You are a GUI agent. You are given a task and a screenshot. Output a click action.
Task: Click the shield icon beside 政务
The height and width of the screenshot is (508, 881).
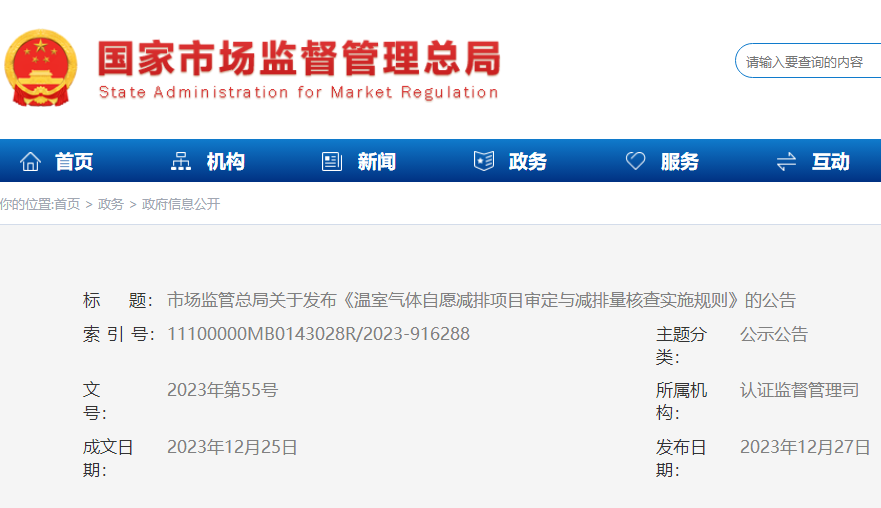point(484,161)
